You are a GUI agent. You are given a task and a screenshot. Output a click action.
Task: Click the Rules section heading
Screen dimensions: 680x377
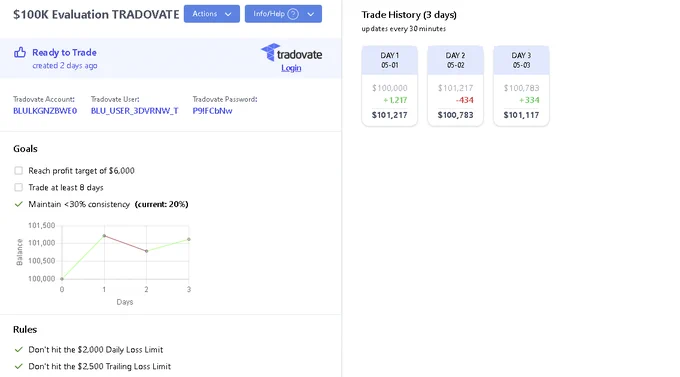tap(25, 330)
